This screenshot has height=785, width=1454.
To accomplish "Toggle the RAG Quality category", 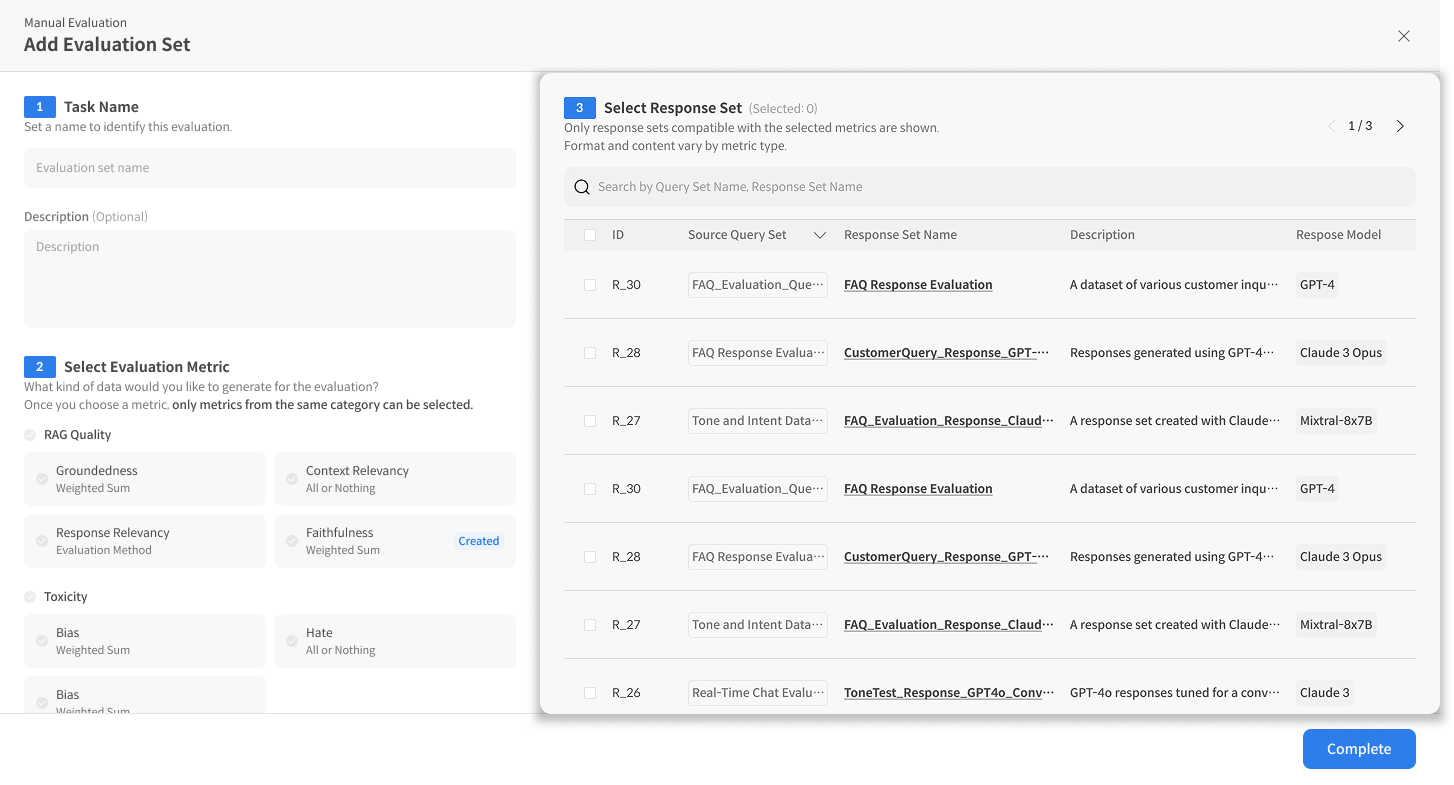I will 30,435.
